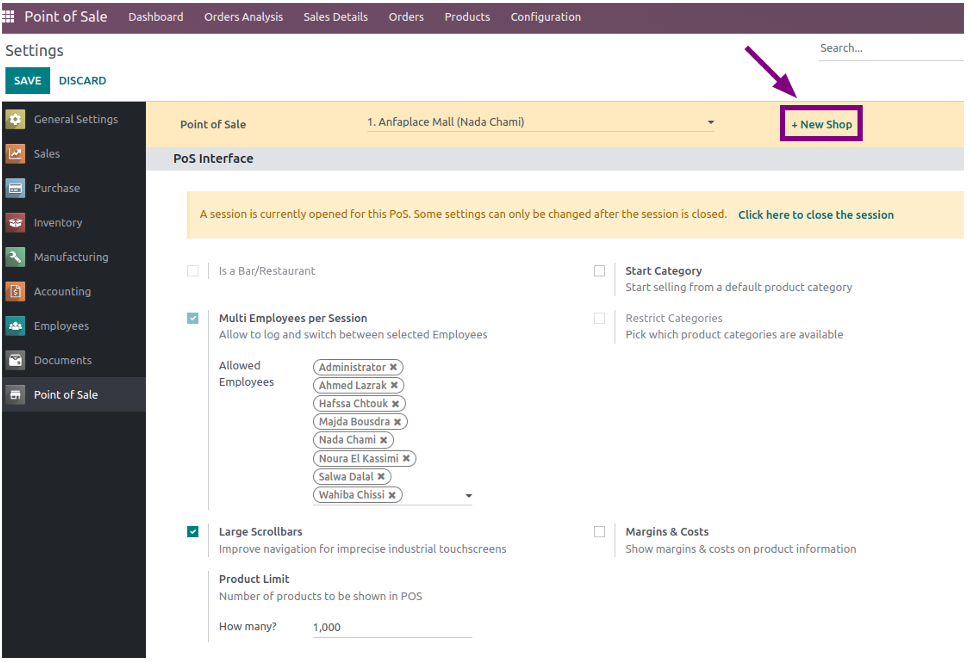Image resolution: width=970 pixels, height=662 pixels.
Task: Focus the Product Limit How many field
Action: 392,627
